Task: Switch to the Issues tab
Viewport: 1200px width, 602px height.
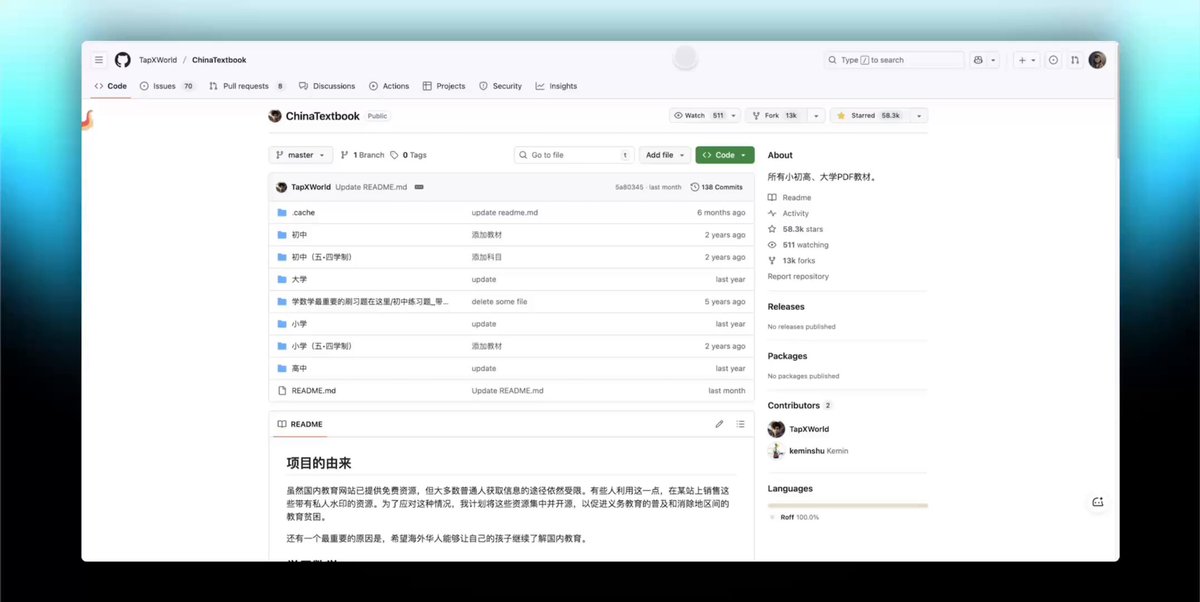Action: (x=161, y=85)
